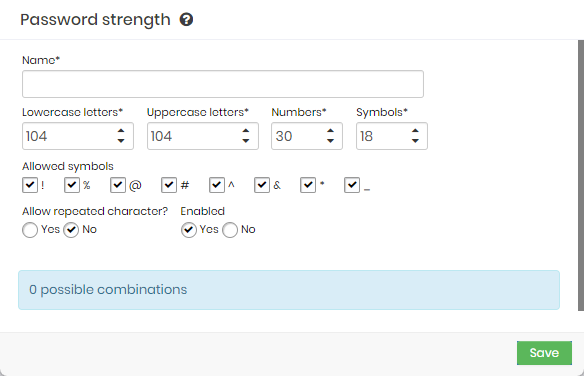Raise the Numbers spinner value
This screenshot has height=376, width=584.
(x=330, y=131)
